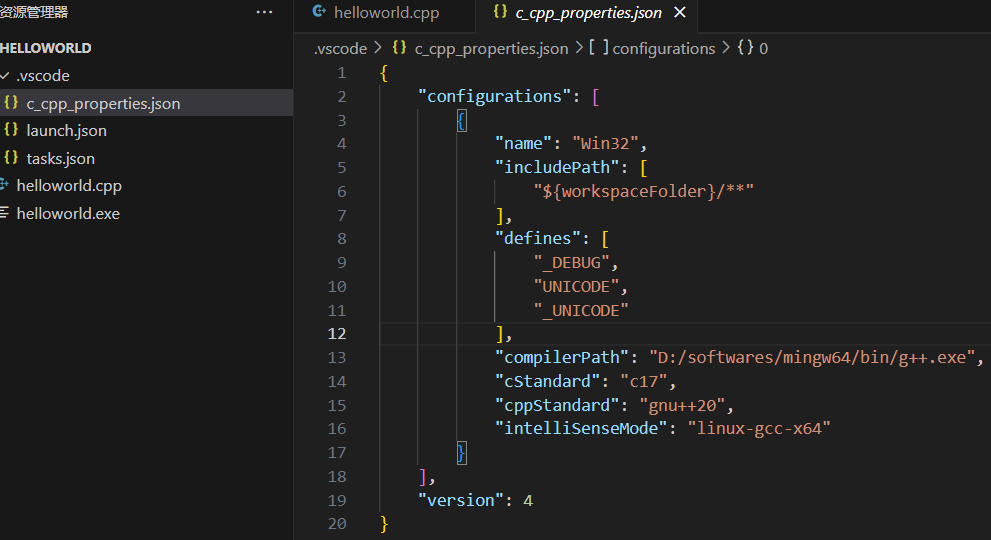Collapse the HELLOWORLD workspace root
The height and width of the screenshot is (540, 991).
point(46,48)
